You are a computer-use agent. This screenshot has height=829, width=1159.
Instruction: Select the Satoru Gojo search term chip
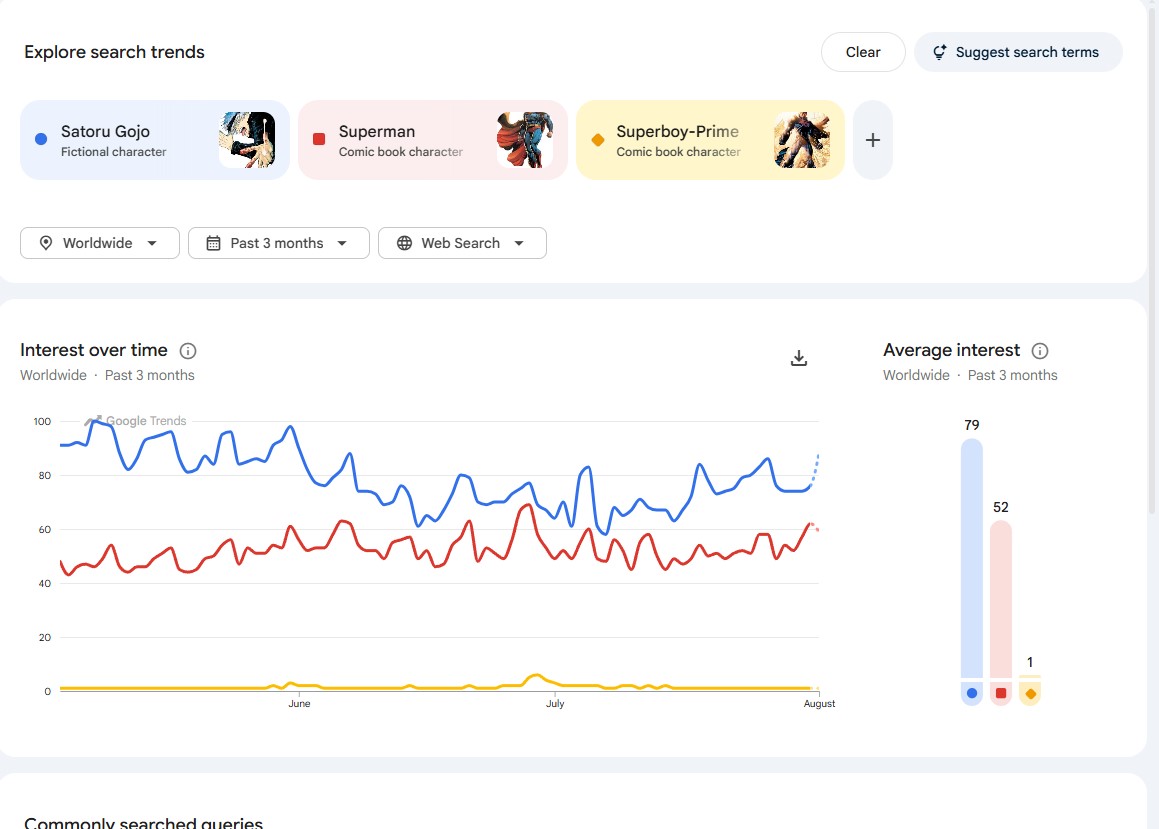154,140
